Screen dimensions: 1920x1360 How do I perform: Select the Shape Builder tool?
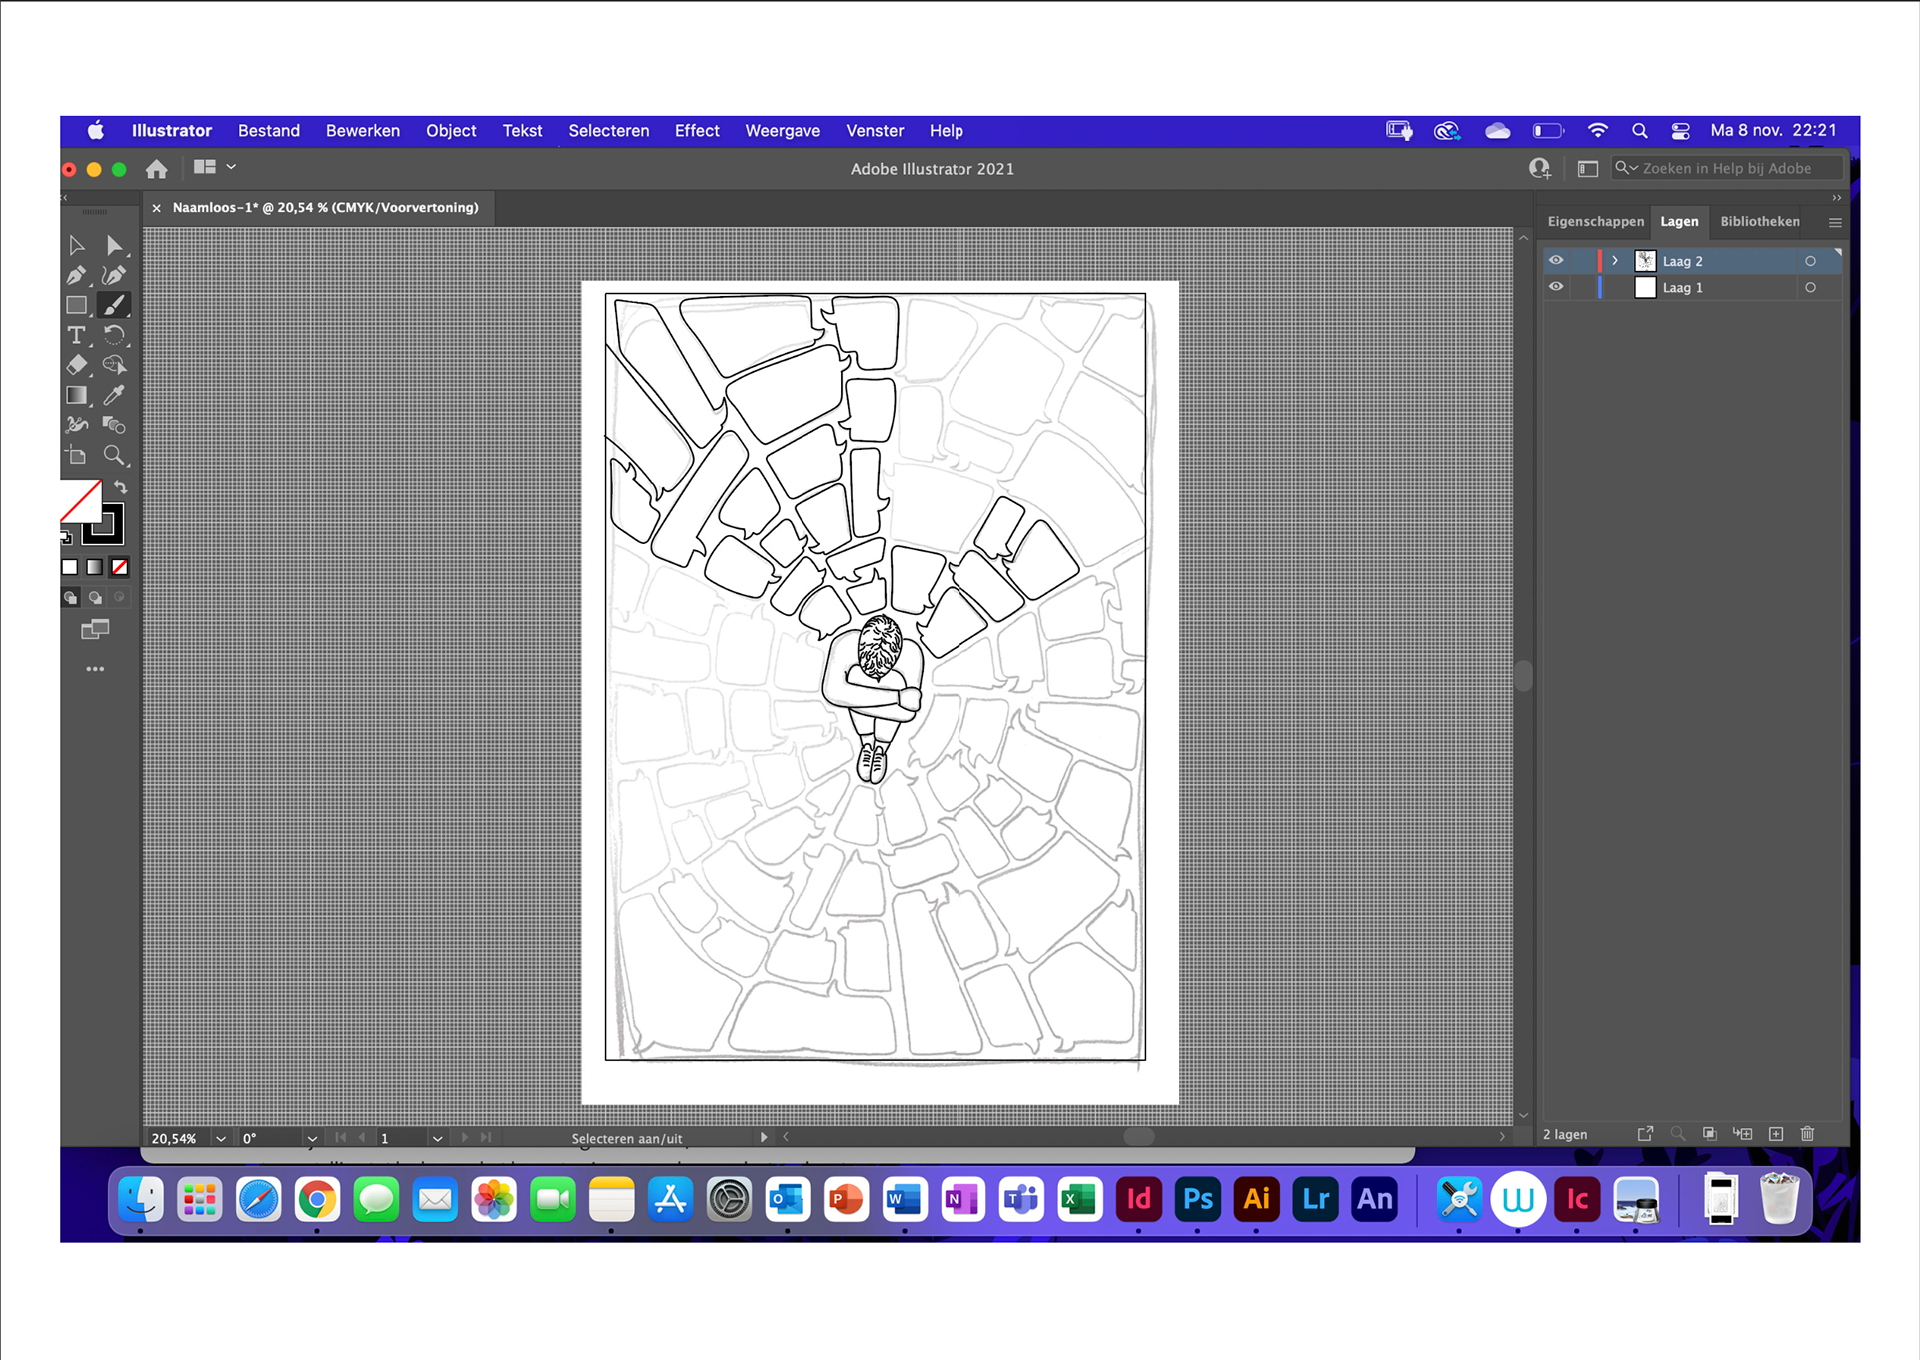pos(115,365)
